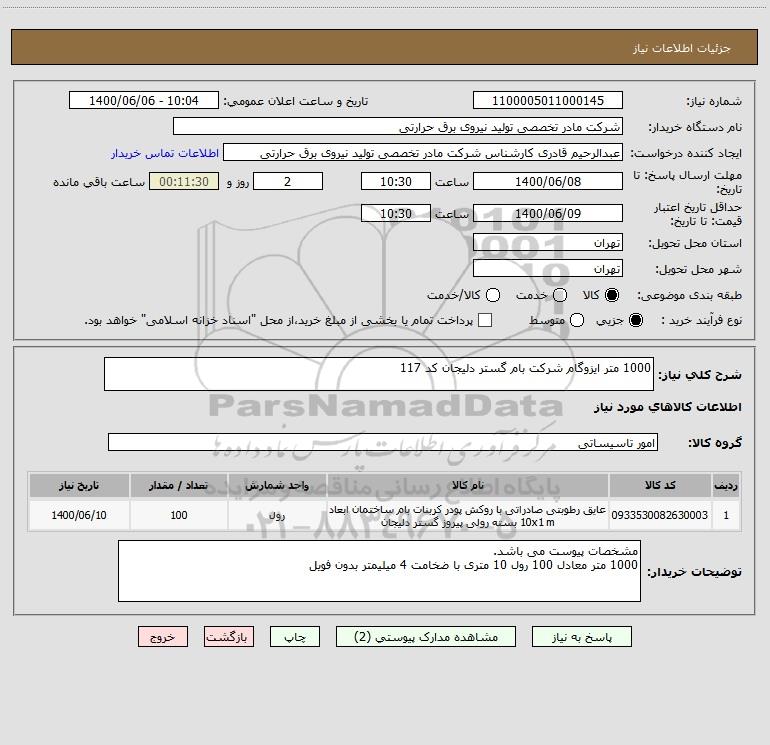Click the گروه کالا field امور تاسیساتی
This screenshot has width=770, height=745.
click(383, 442)
